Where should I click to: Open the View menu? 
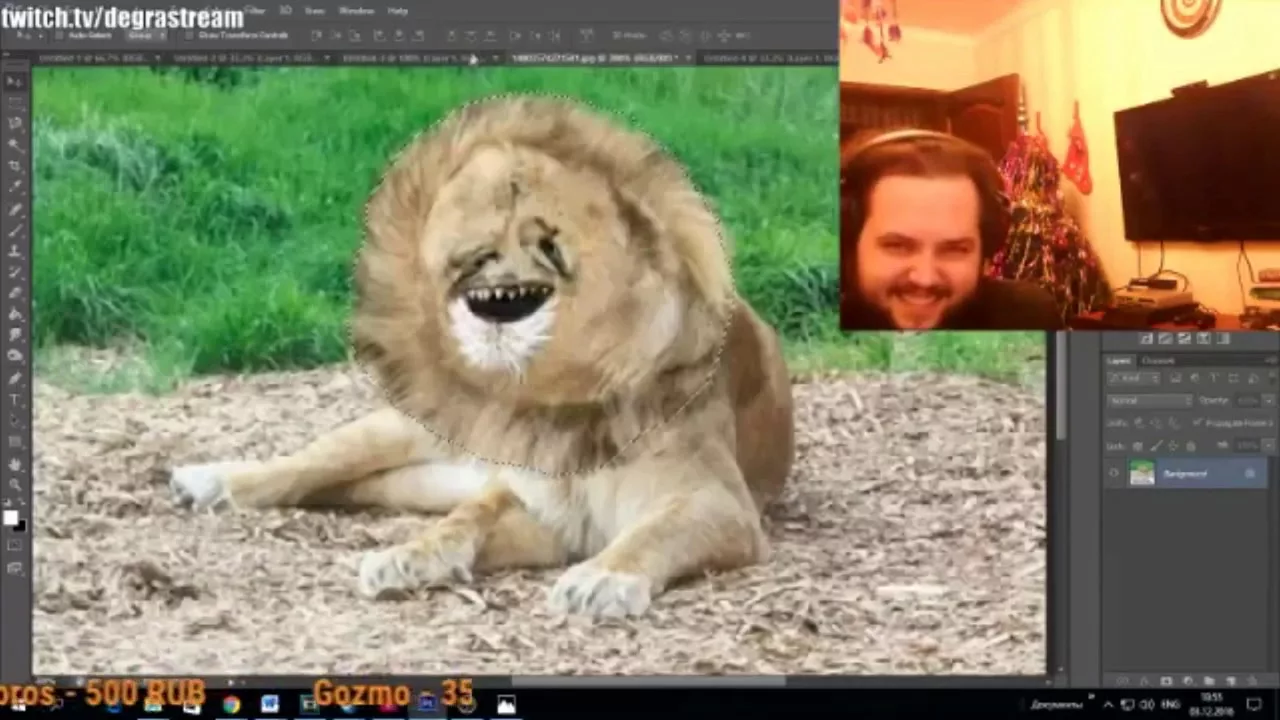point(315,10)
